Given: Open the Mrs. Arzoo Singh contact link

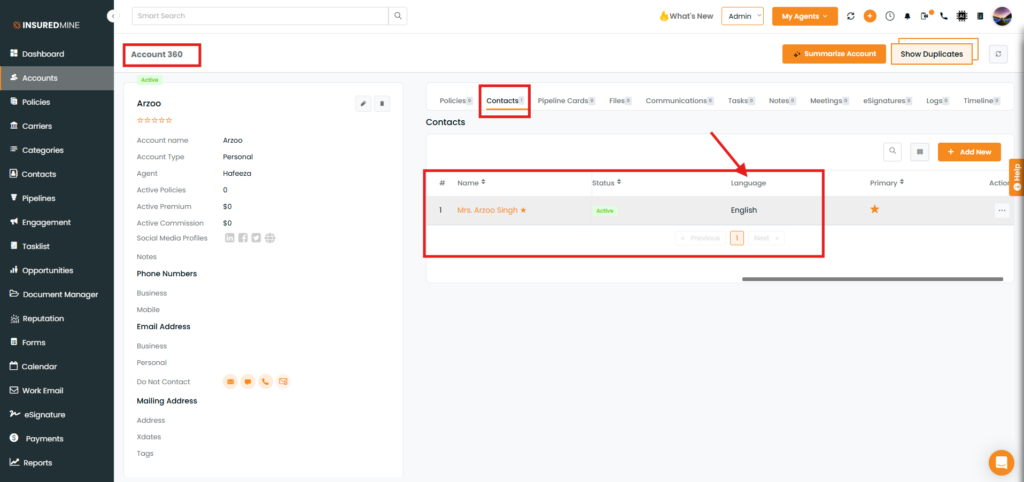Looking at the screenshot, I should tap(487, 210).
